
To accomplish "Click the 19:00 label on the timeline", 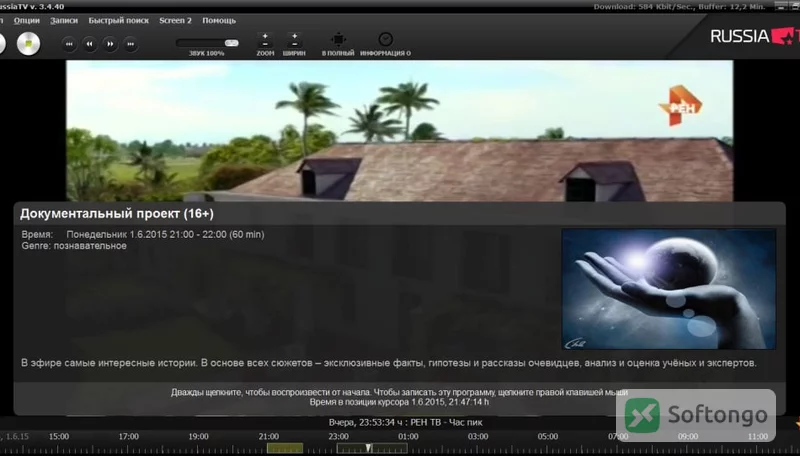I will pos(198,437).
